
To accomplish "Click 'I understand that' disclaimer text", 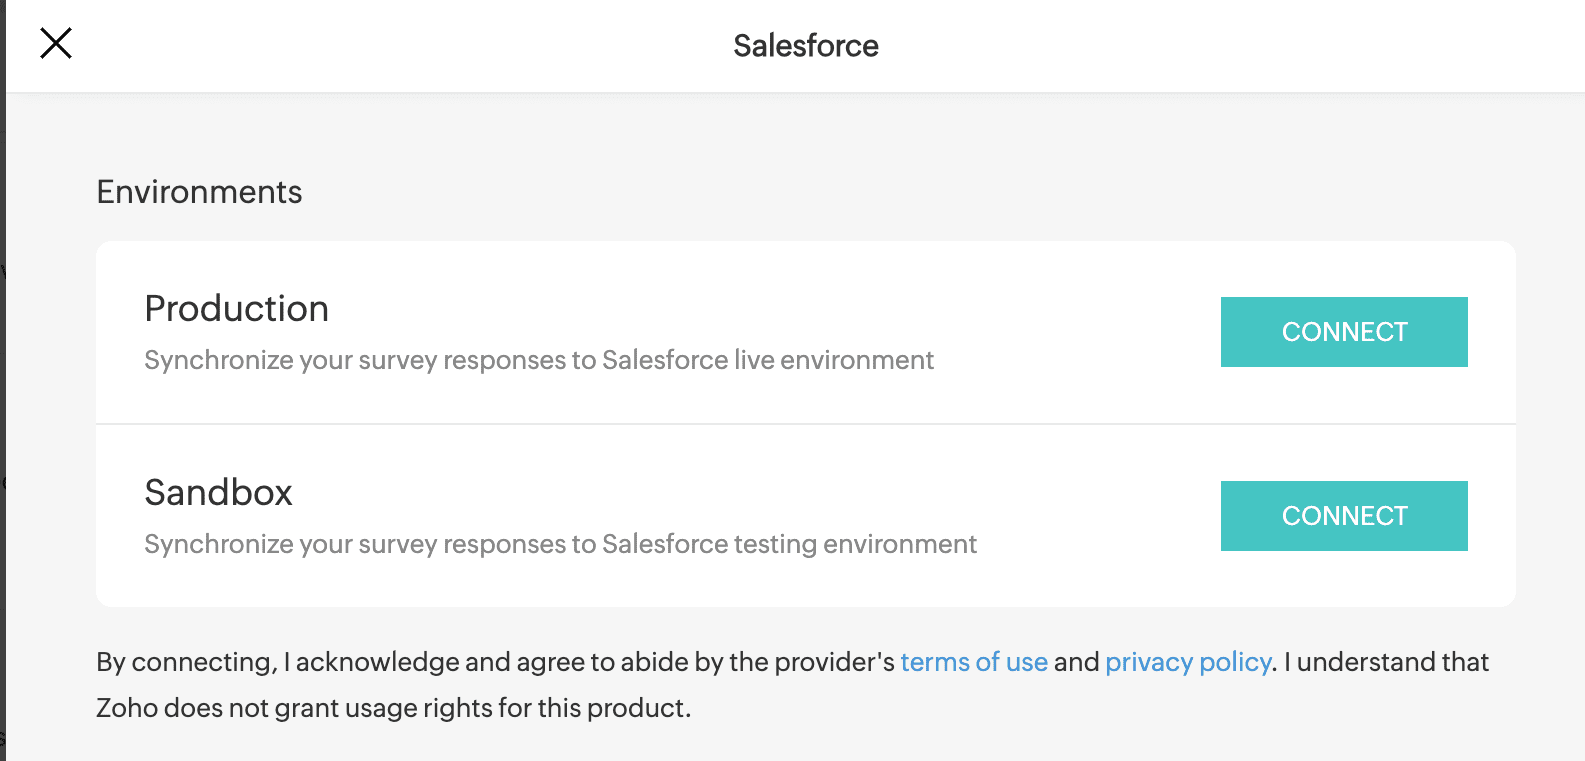I will pos(1386,662).
